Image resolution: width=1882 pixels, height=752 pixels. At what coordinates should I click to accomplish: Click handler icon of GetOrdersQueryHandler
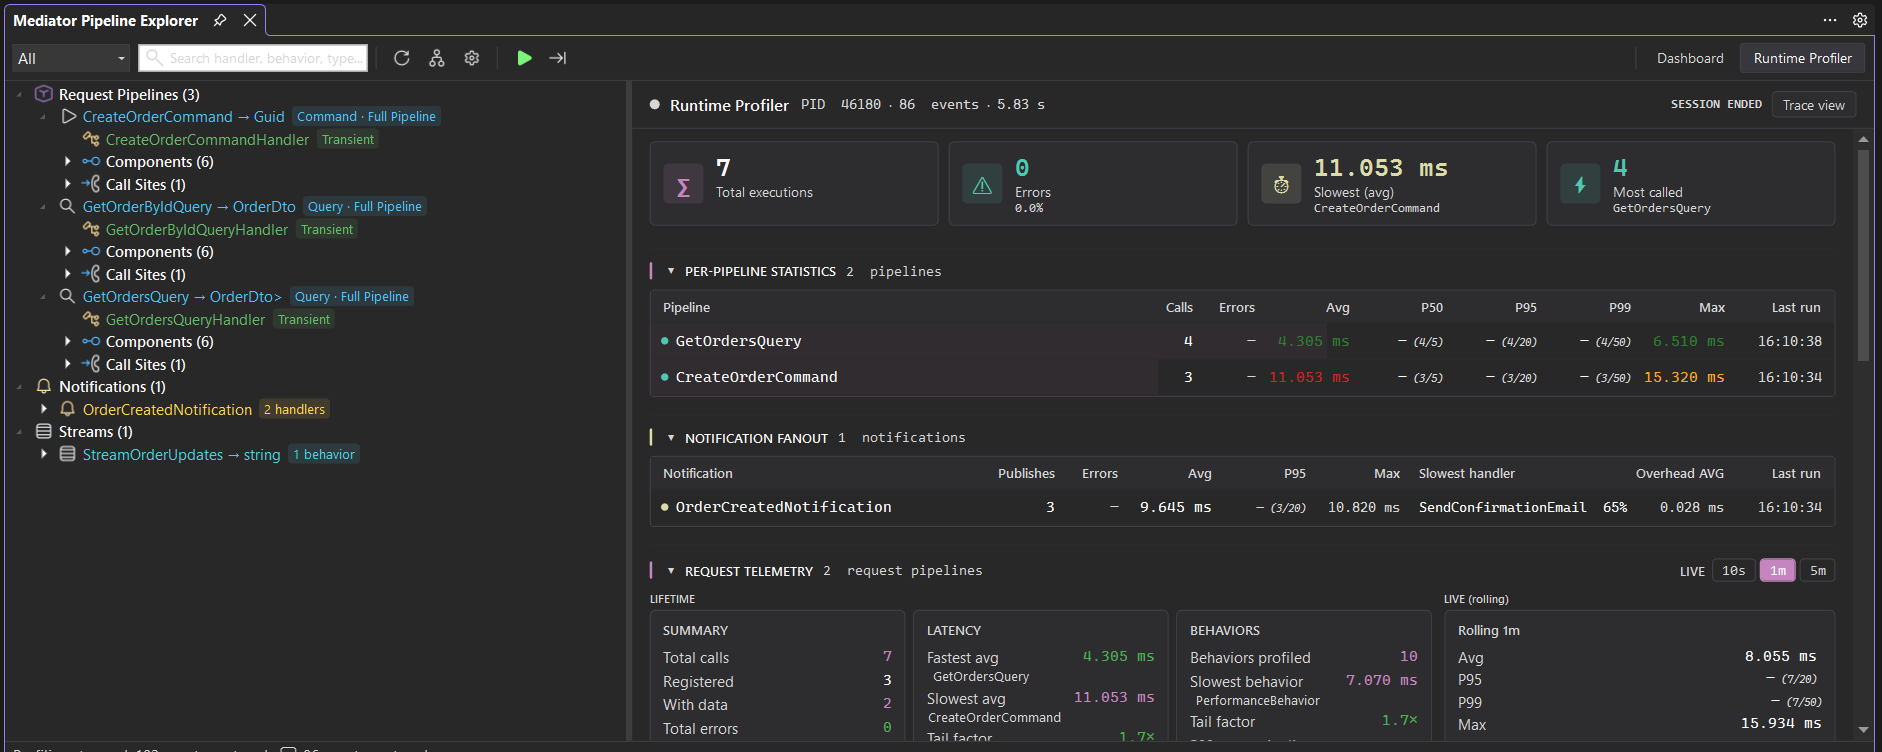click(91, 319)
